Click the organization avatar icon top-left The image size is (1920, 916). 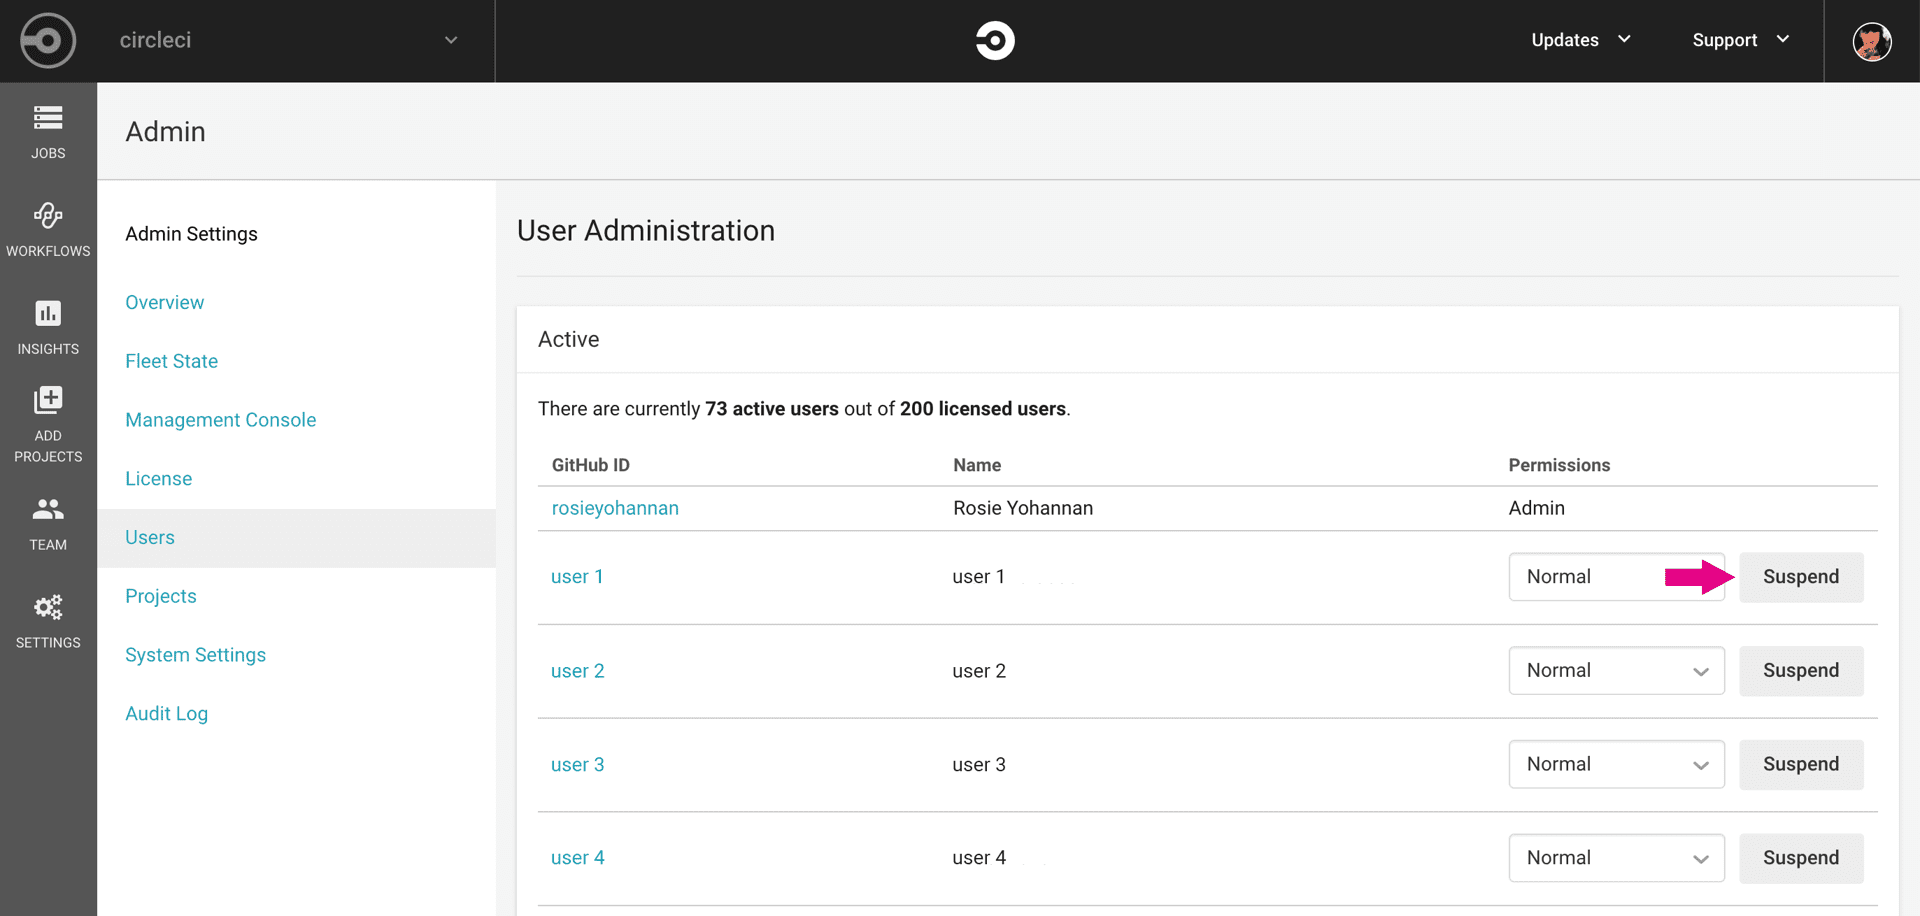point(48,41)
